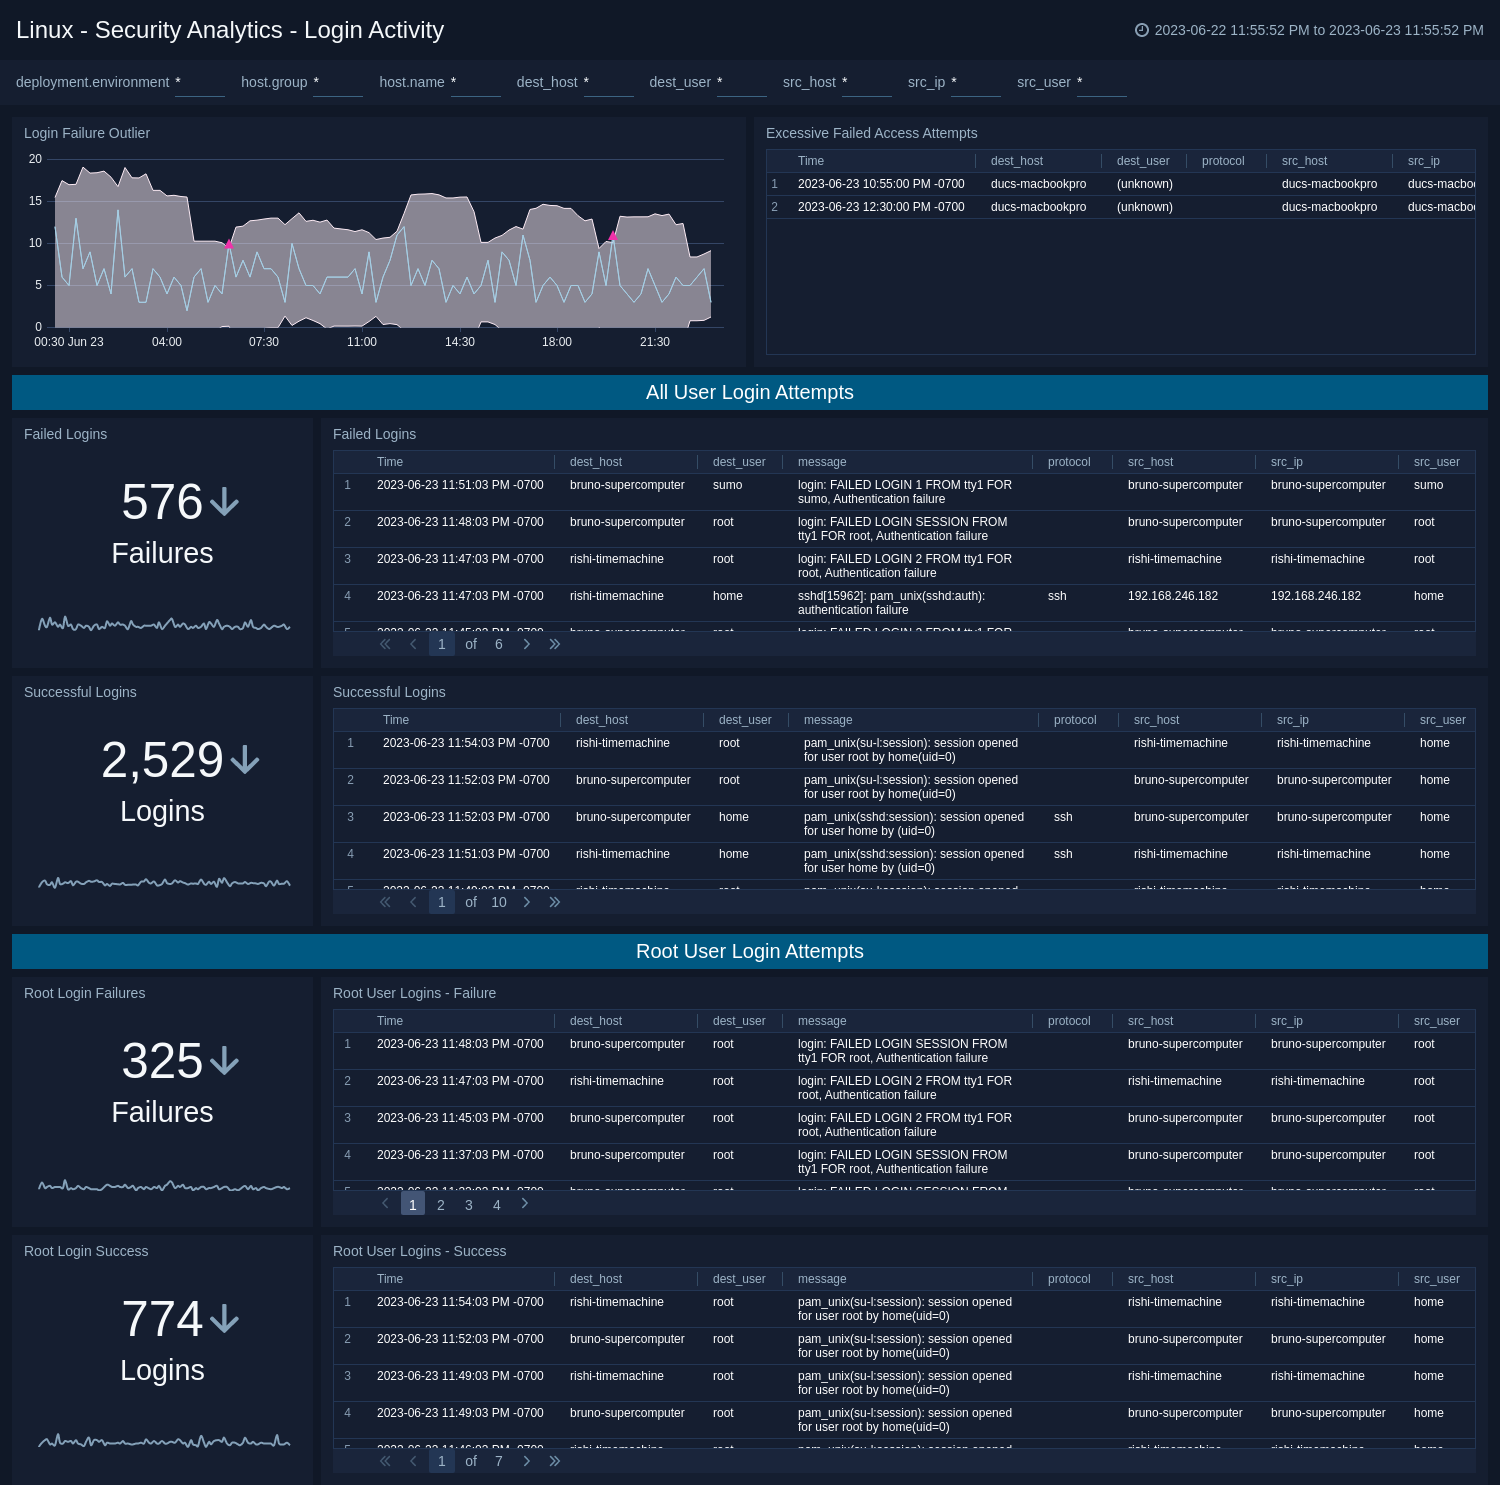Click the second pink outlier marker near 21:30
The height and width of the screenshot is (1485, 1500).
point(613,236)
